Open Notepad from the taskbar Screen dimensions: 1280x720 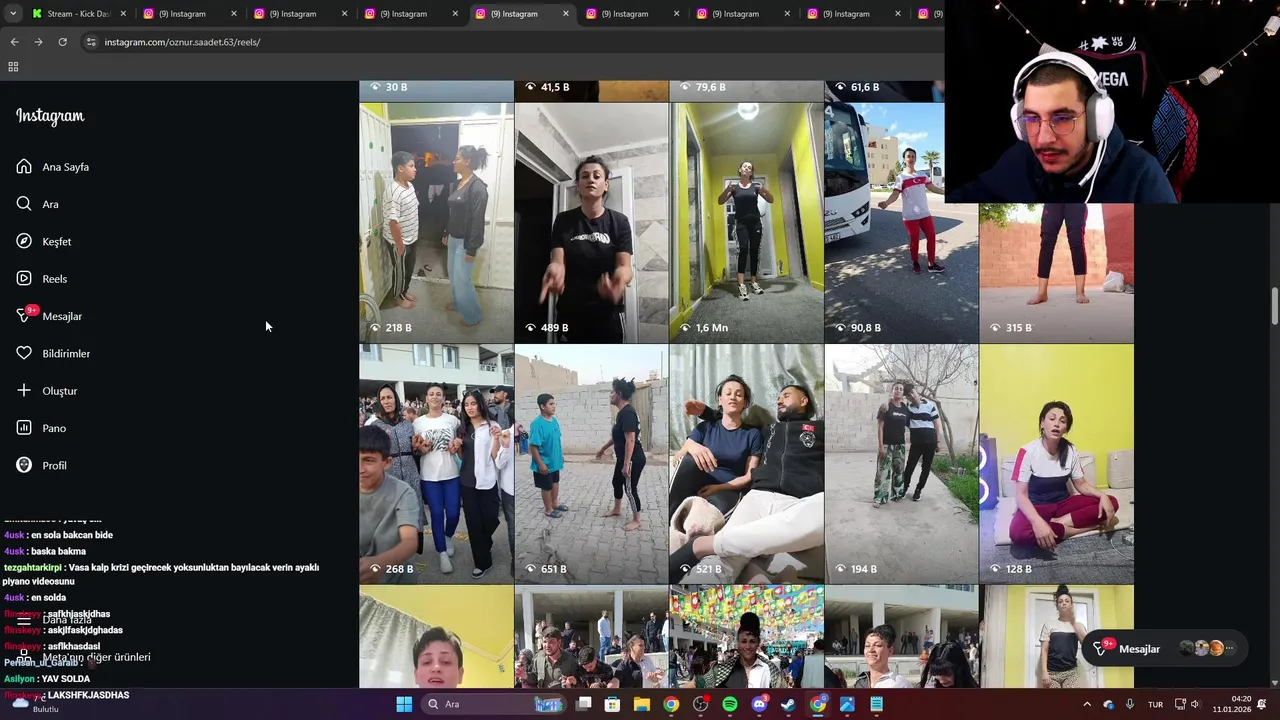click(876, 704)
